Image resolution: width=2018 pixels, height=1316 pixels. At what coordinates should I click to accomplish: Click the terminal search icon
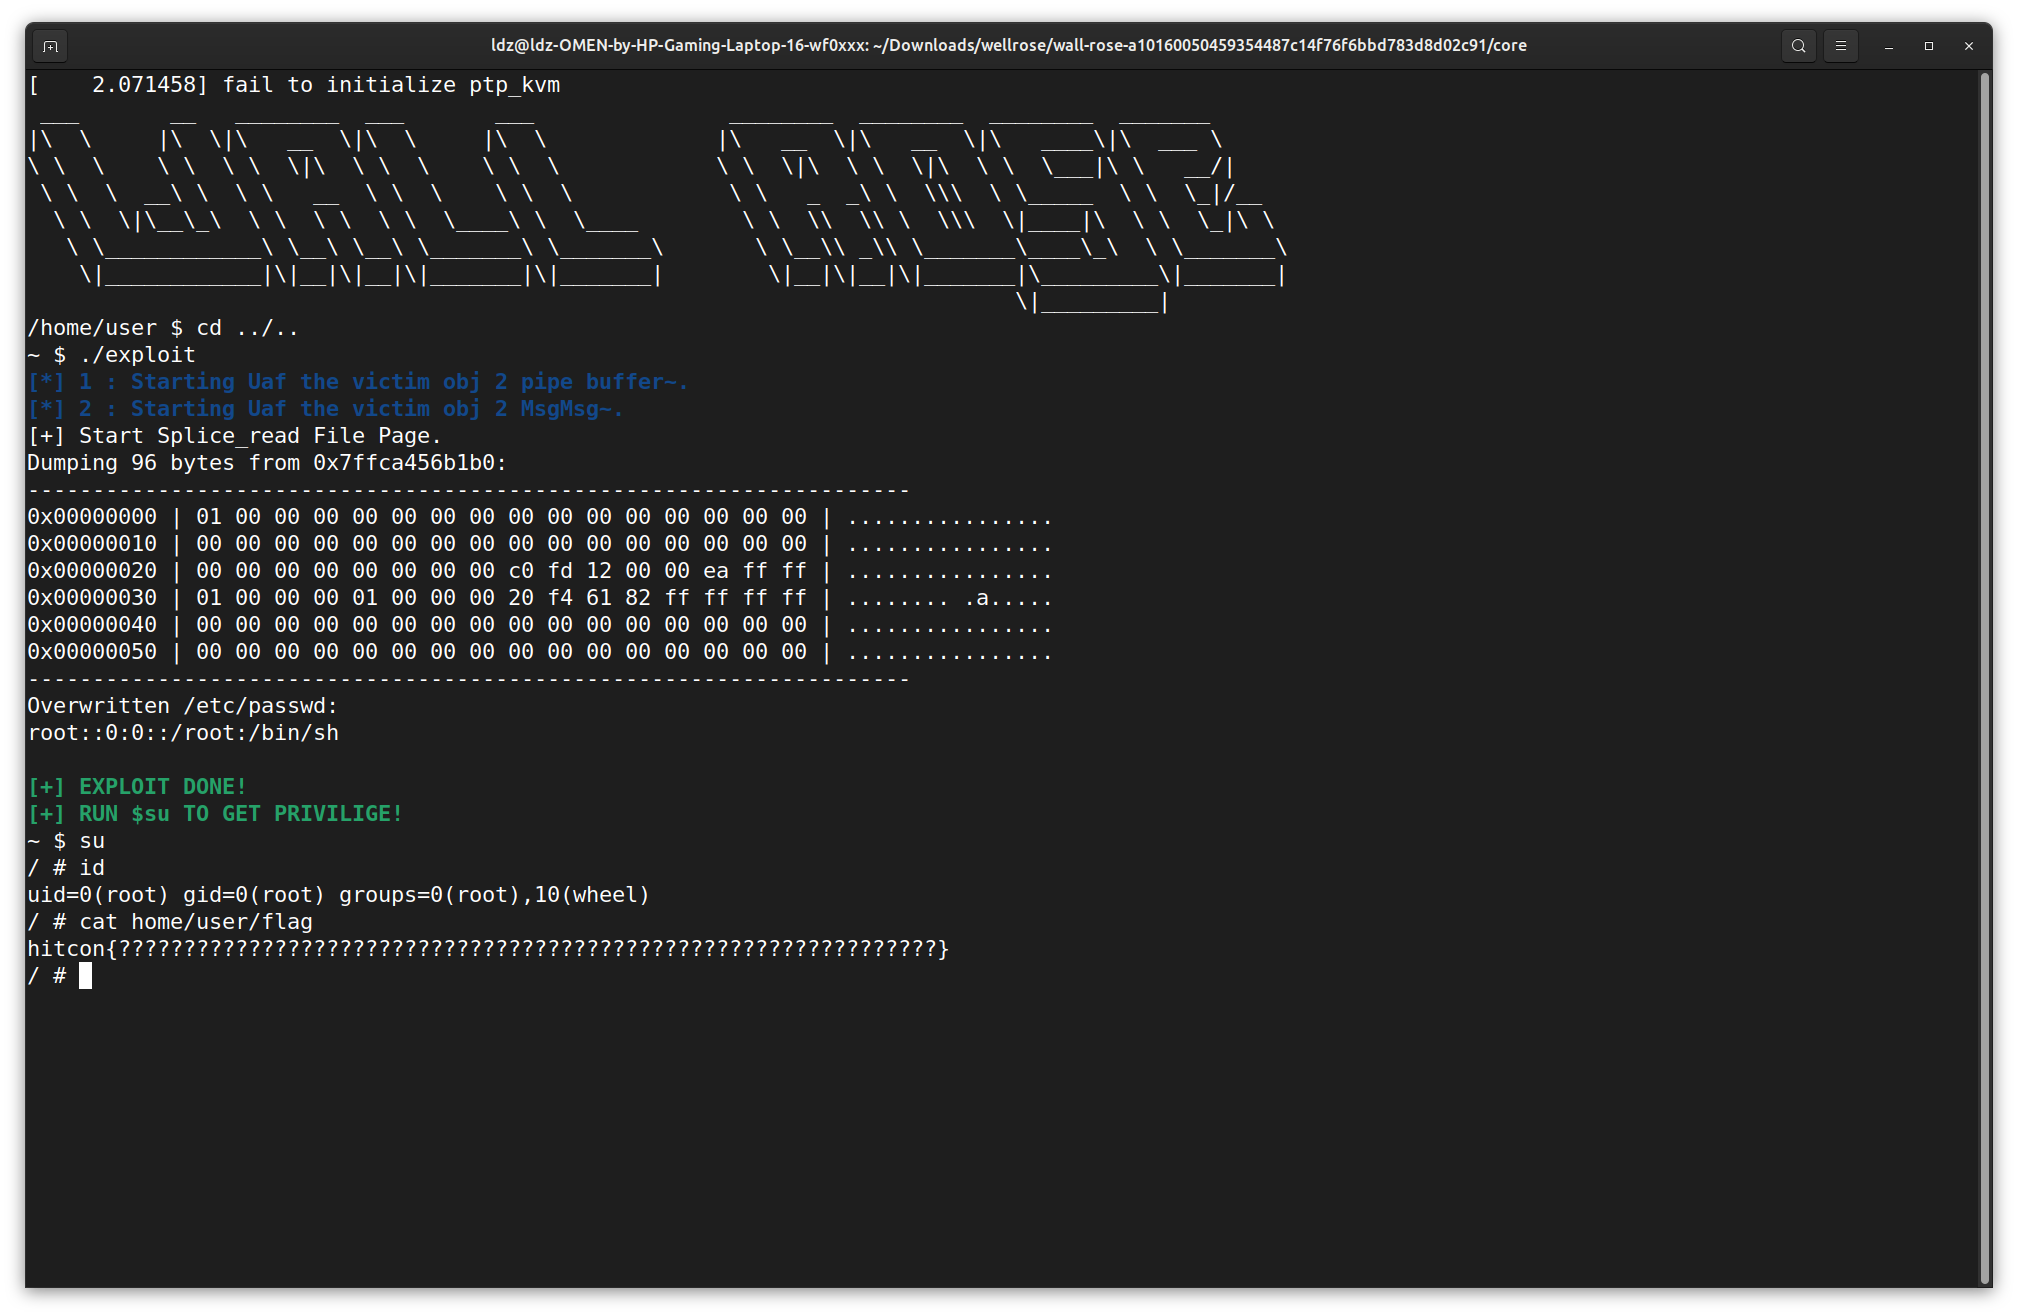click(1798, 46)
